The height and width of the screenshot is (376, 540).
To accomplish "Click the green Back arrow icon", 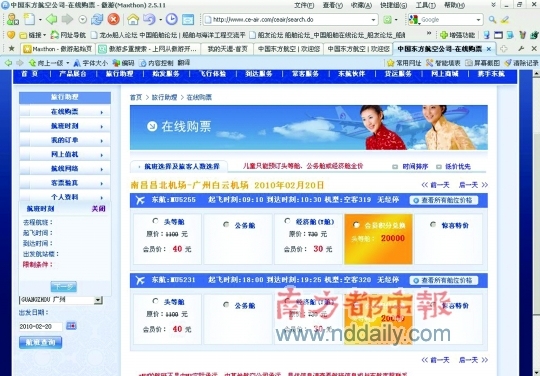I will click(51, 19).
